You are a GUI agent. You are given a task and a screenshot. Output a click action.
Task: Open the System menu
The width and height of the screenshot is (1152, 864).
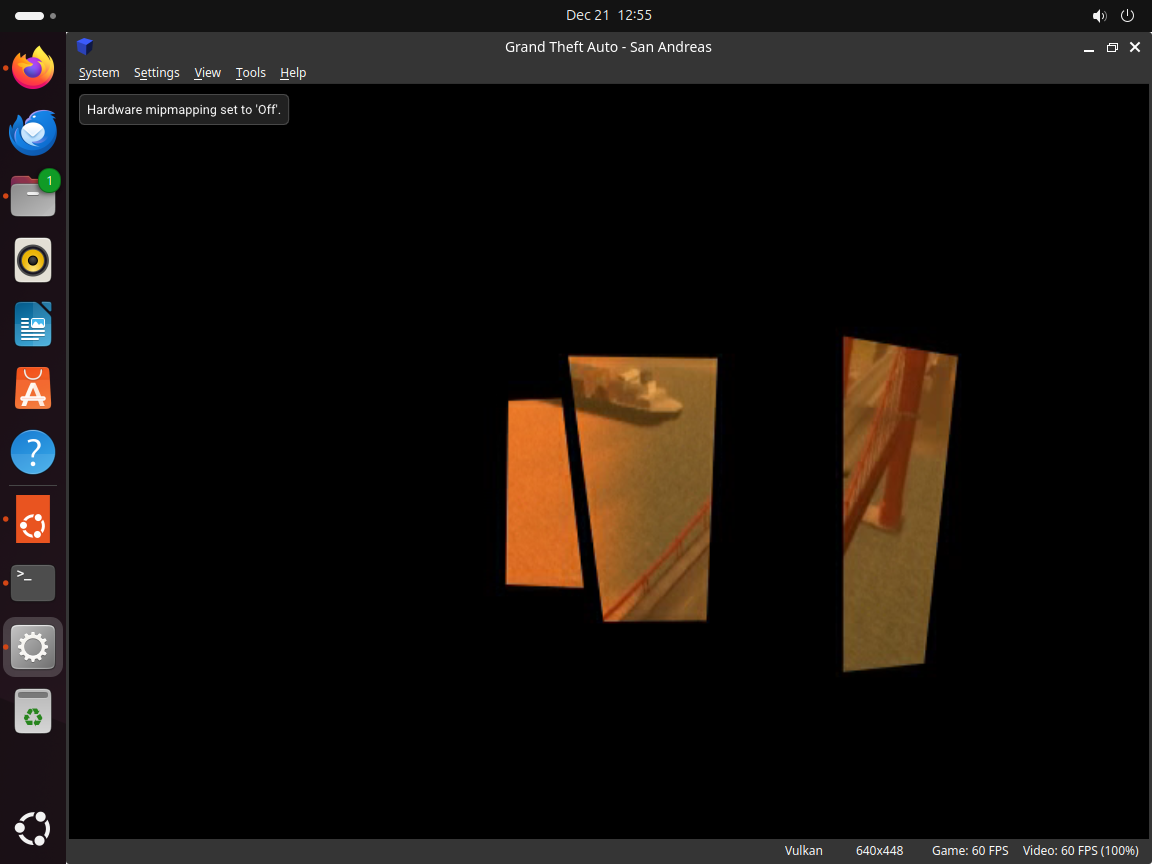tap(99, 73)
